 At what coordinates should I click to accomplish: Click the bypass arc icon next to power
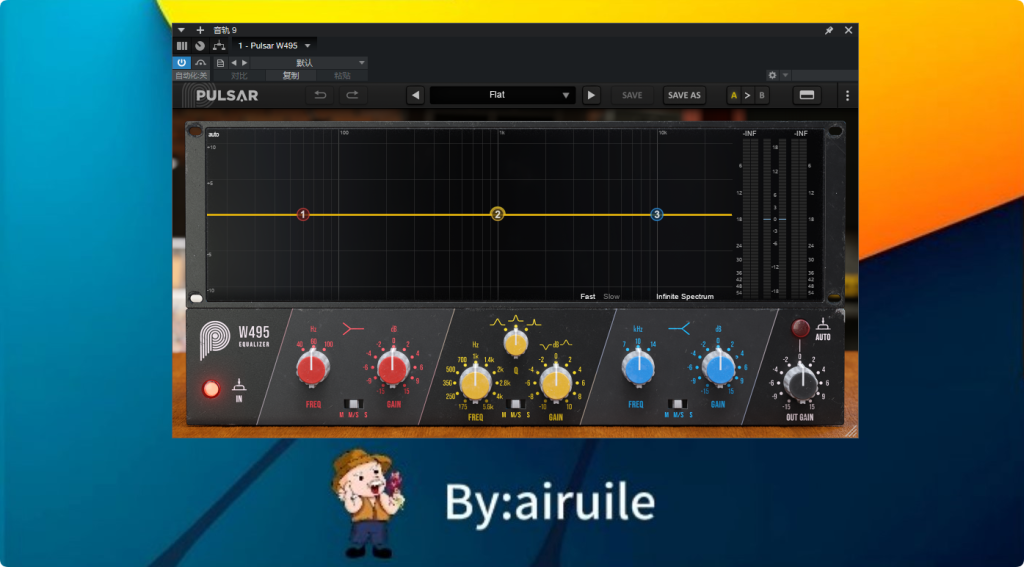coord(200,63)
